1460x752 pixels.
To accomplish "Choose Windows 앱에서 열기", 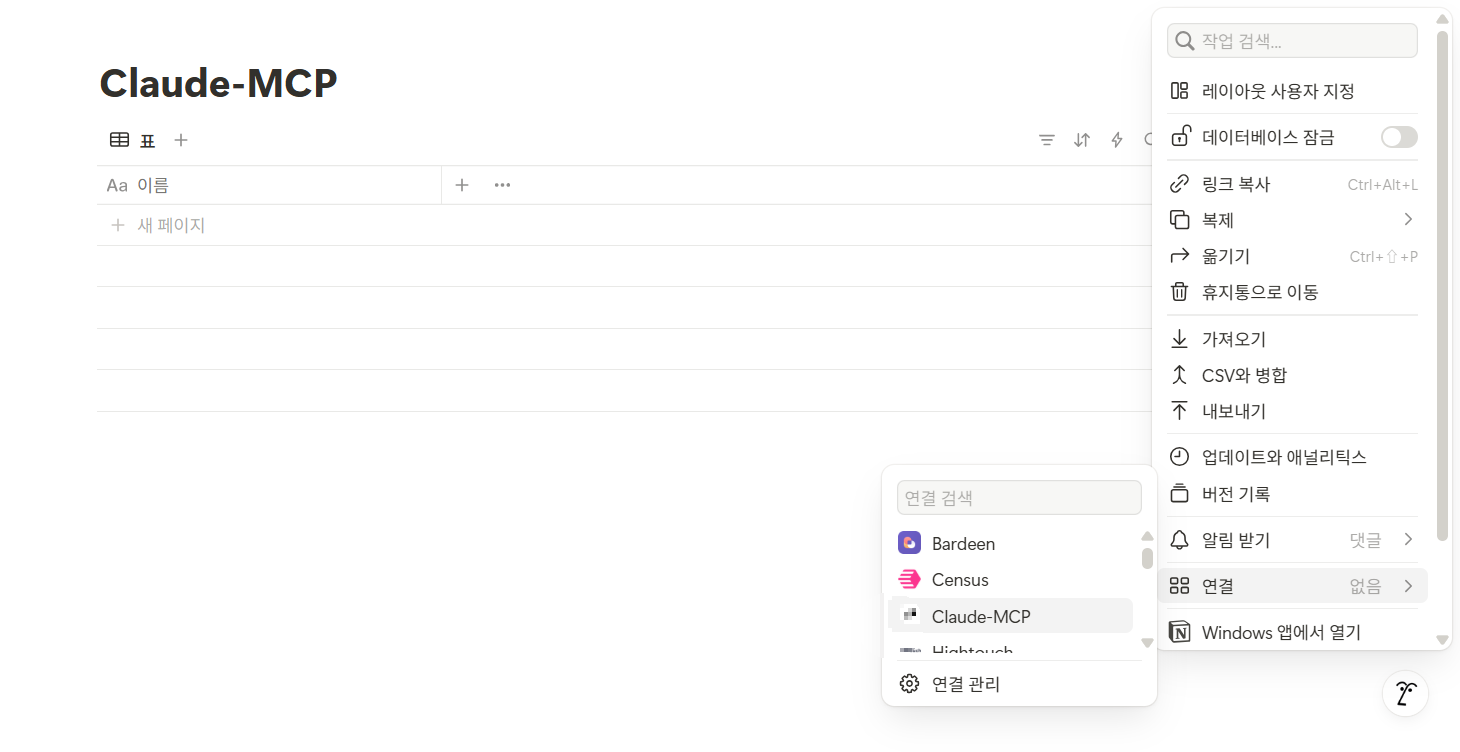I will point(1292,632).
